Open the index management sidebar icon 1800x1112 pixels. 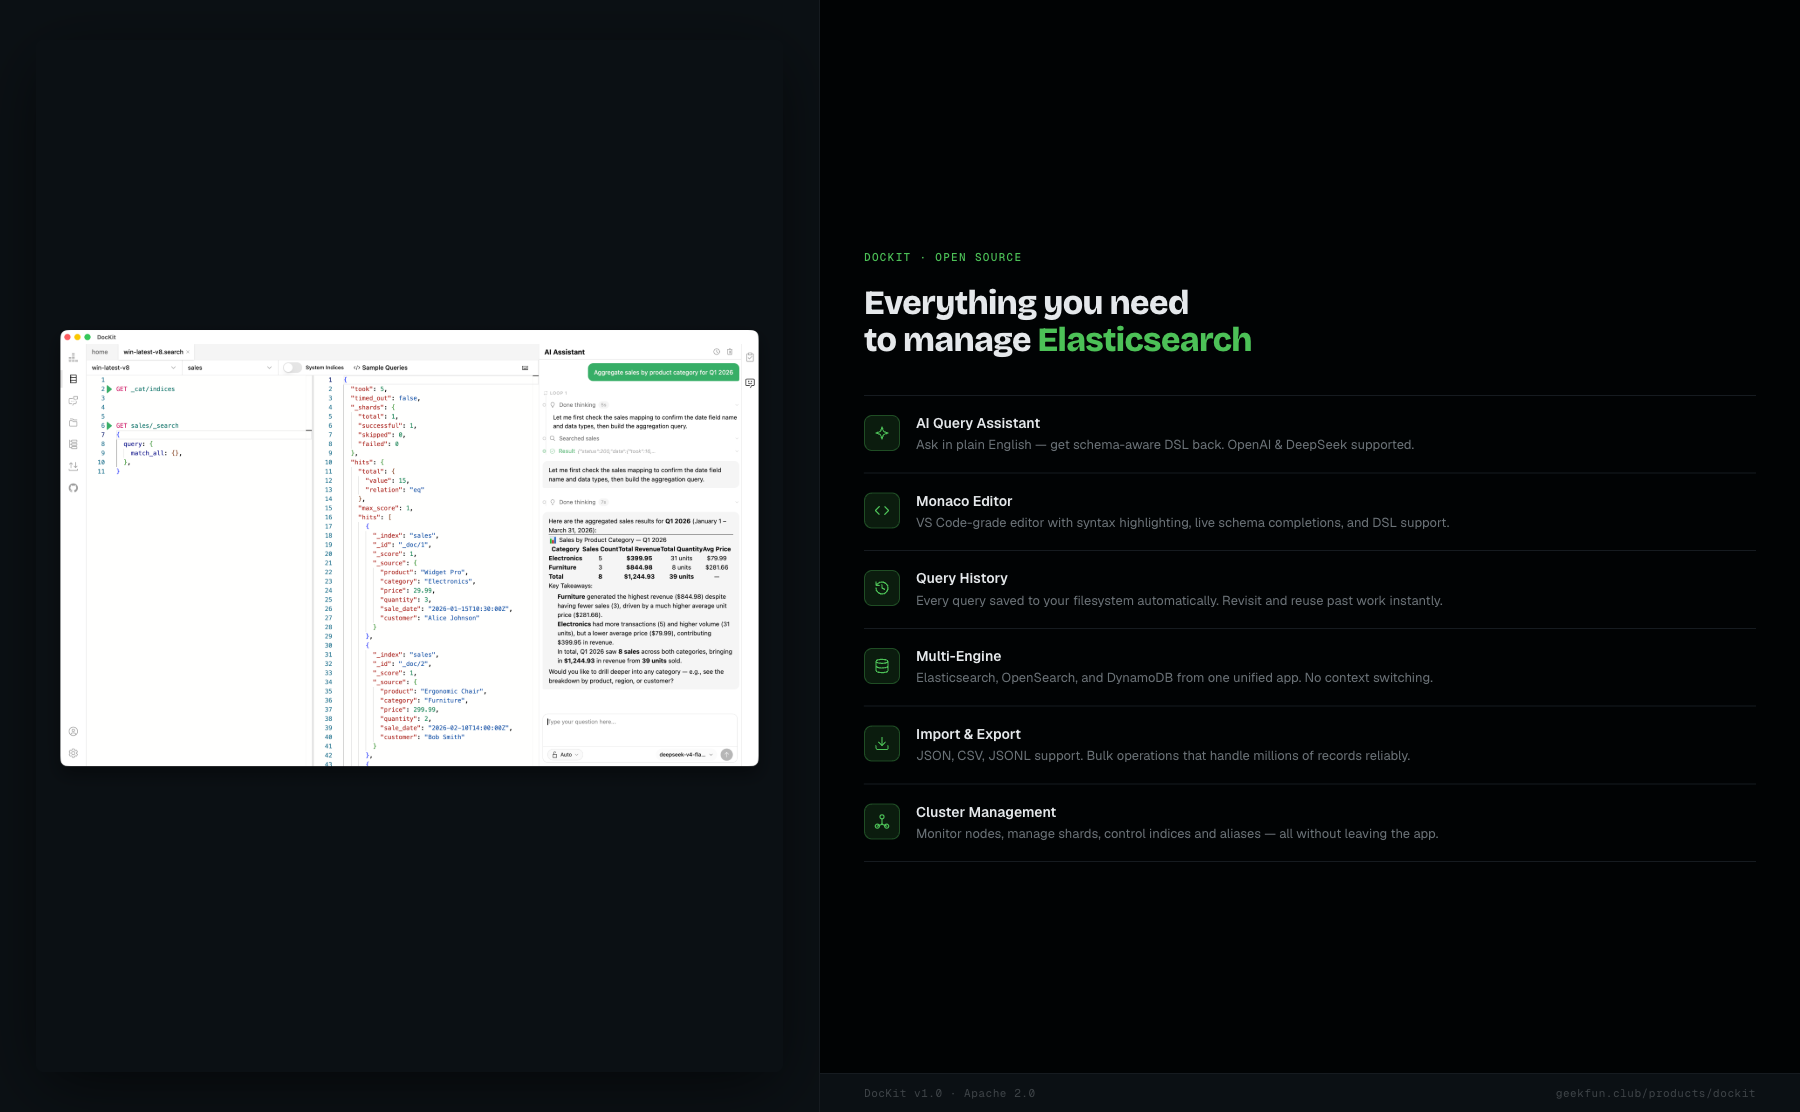(x=73, y=444)
